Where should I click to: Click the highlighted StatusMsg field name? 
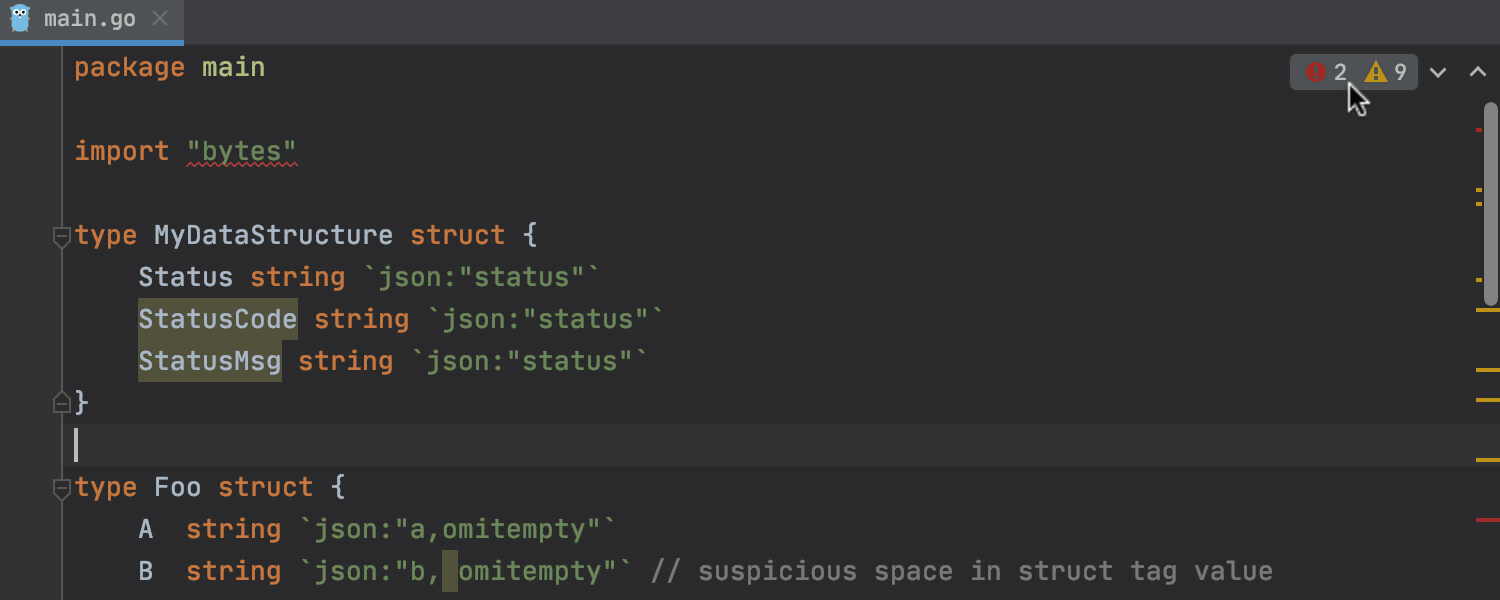(209, 362)
